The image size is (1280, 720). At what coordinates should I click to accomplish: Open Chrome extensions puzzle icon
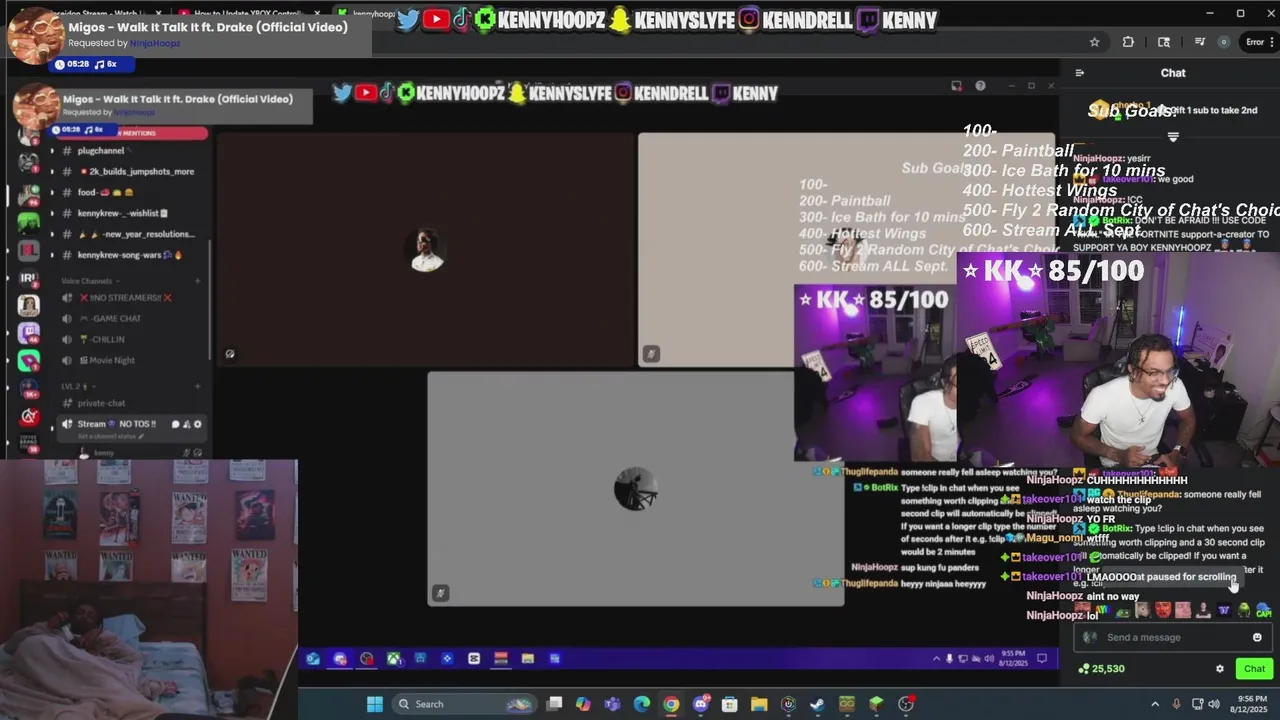pyautogui.click(x=1128, y=42)
